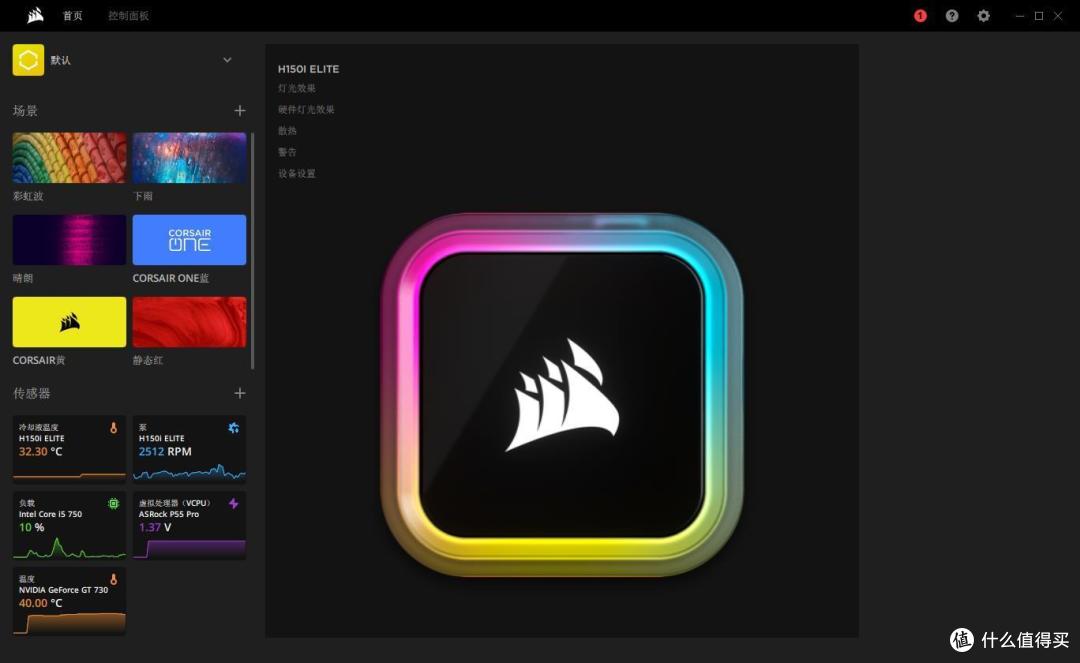
Task: Select the 下雨 rain scene thumbnail
Action: coord(189,158)
